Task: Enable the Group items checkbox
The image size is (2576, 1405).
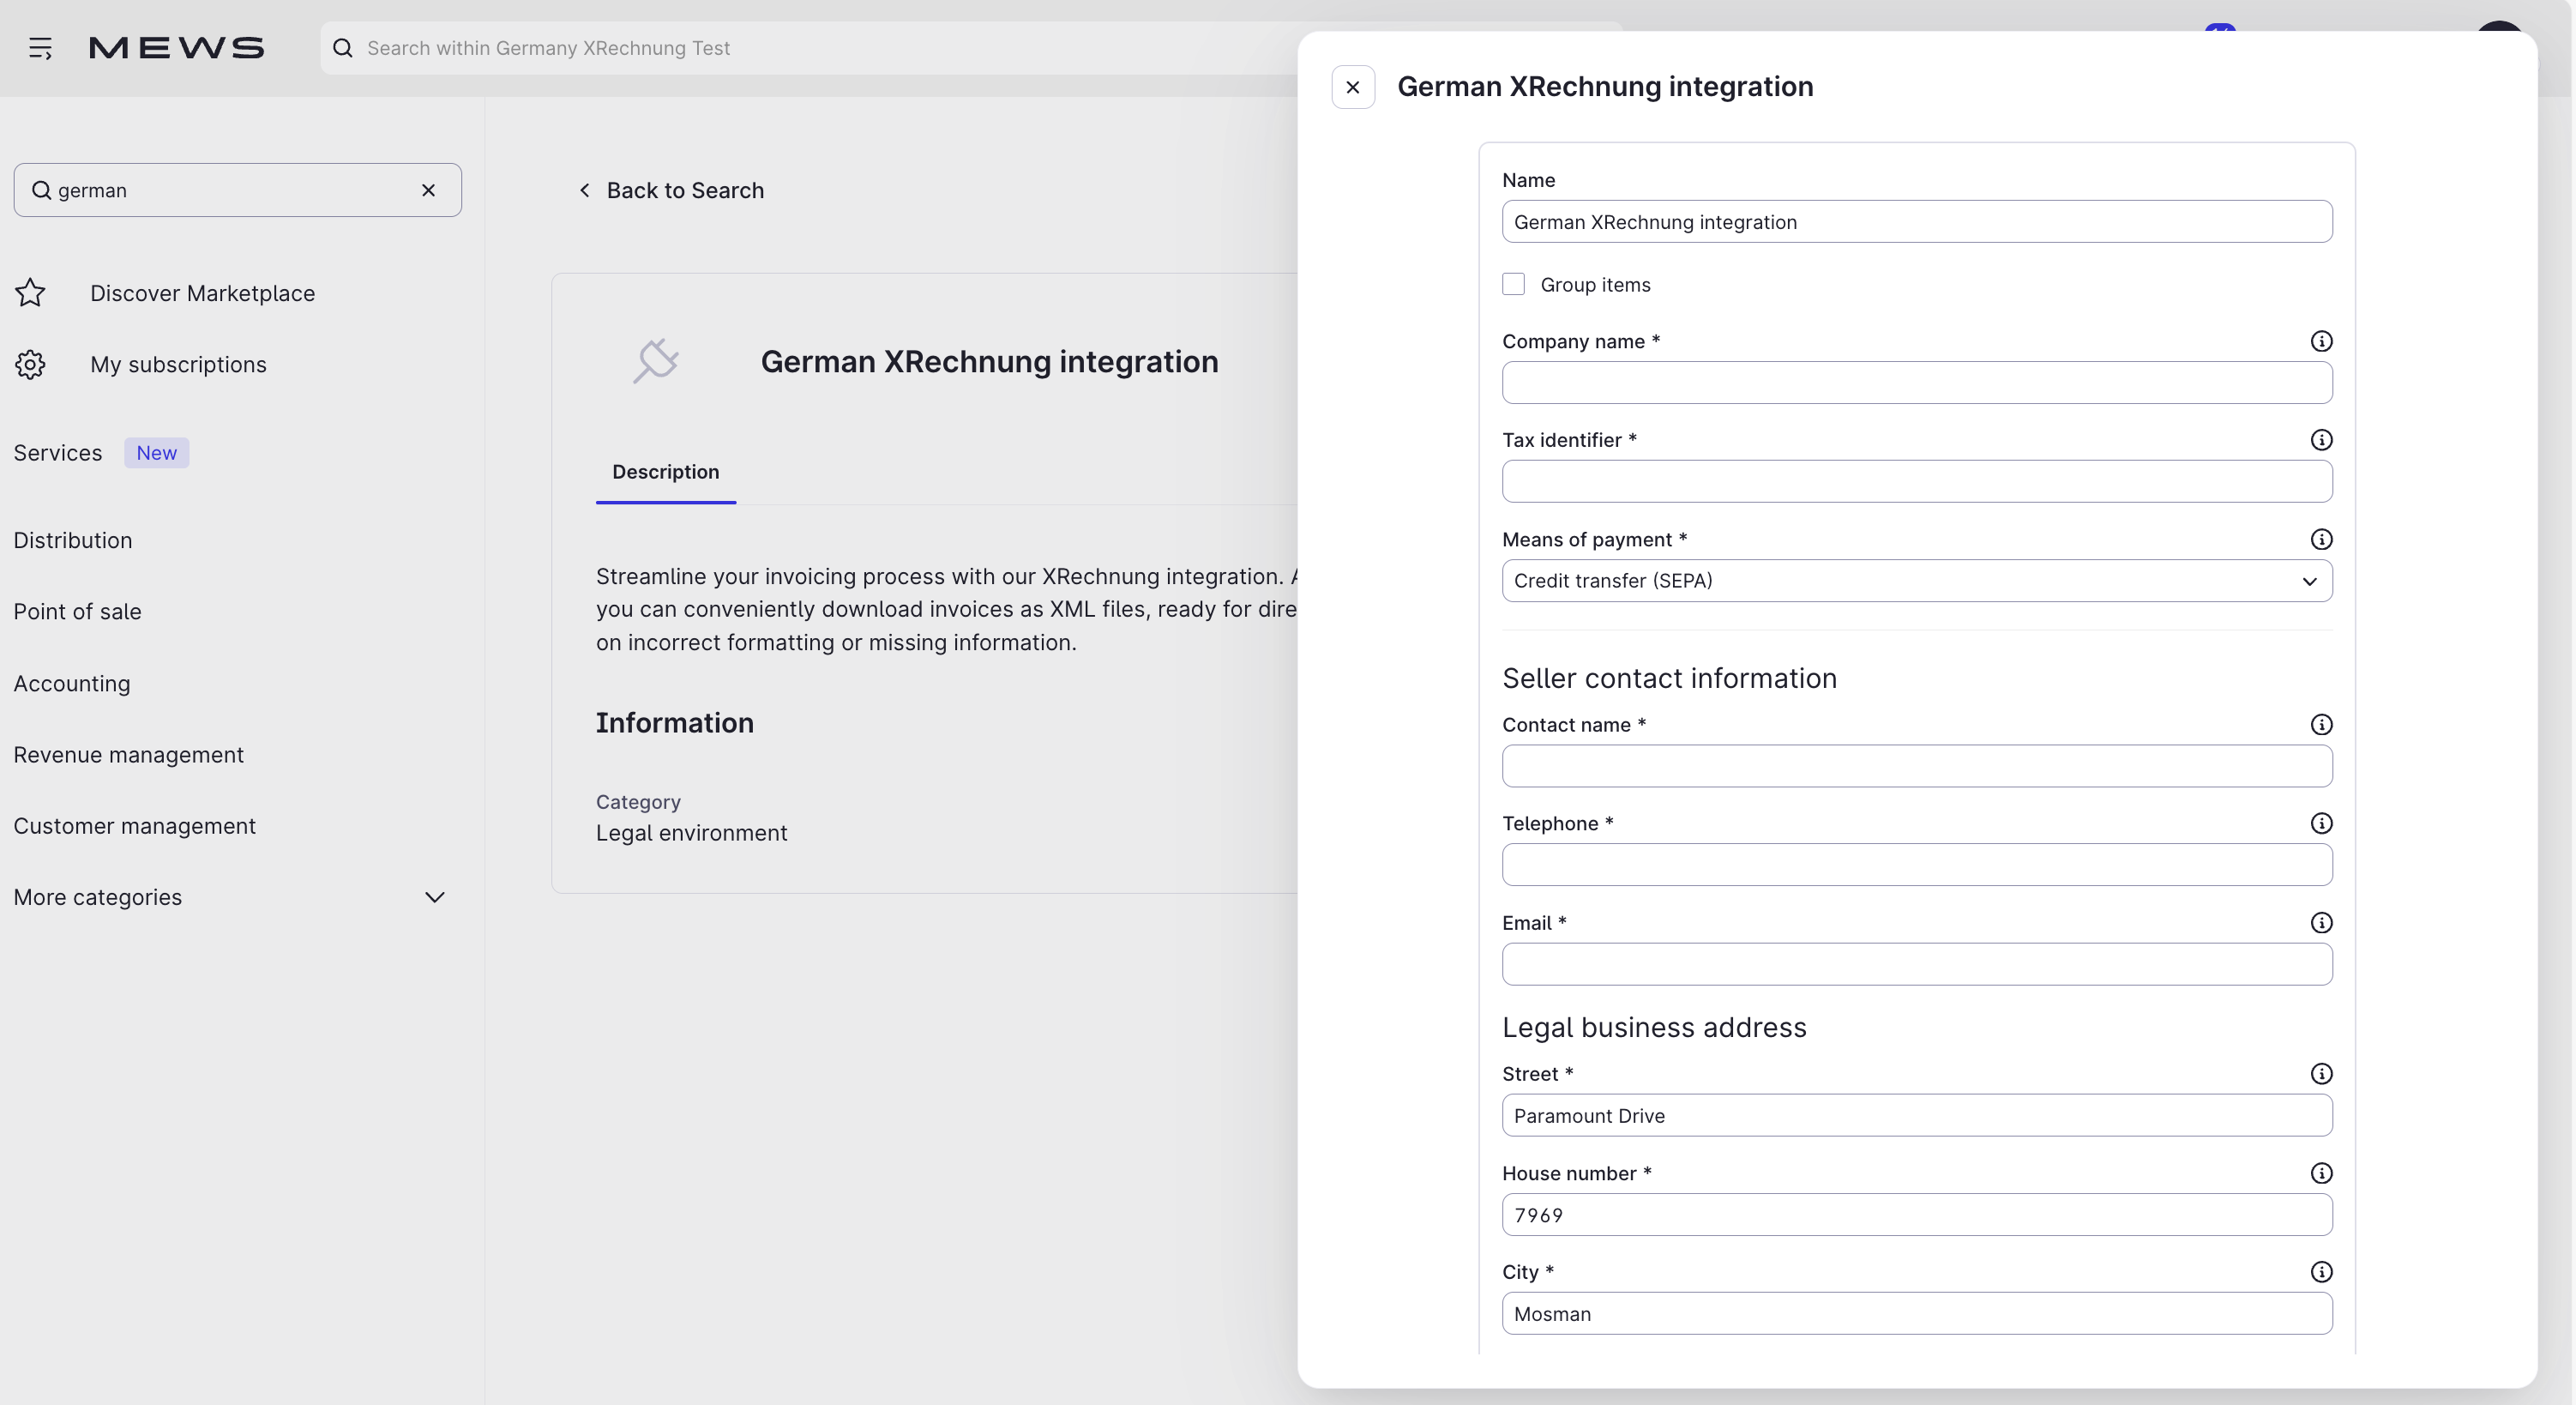Action: click(1513, 285)
